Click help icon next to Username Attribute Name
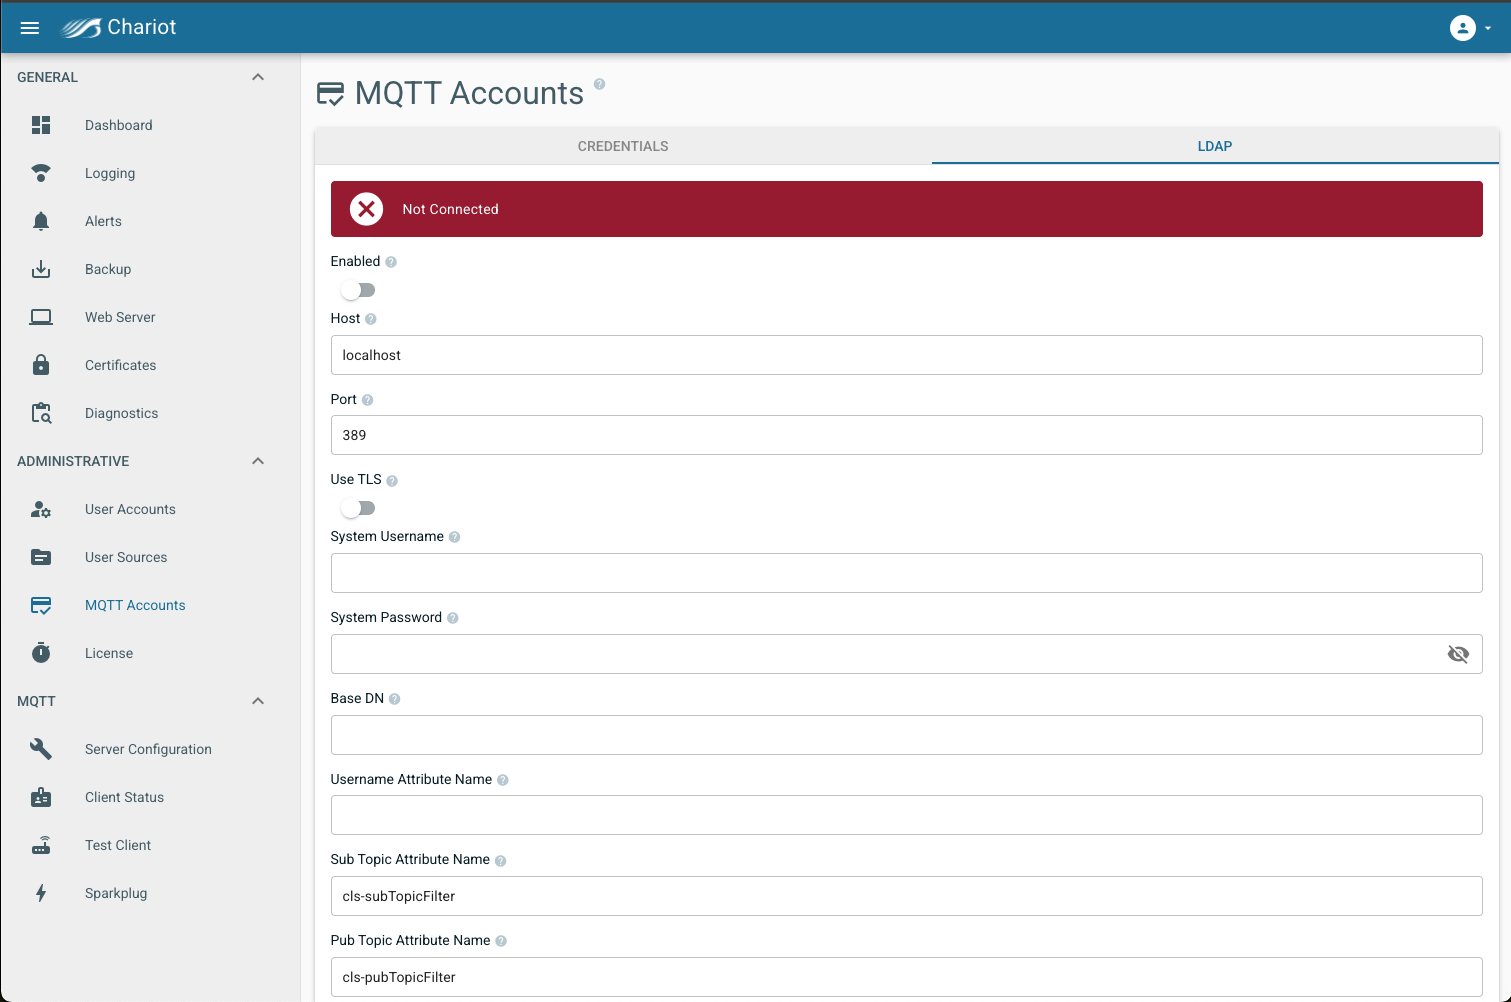 pos(502,780)
